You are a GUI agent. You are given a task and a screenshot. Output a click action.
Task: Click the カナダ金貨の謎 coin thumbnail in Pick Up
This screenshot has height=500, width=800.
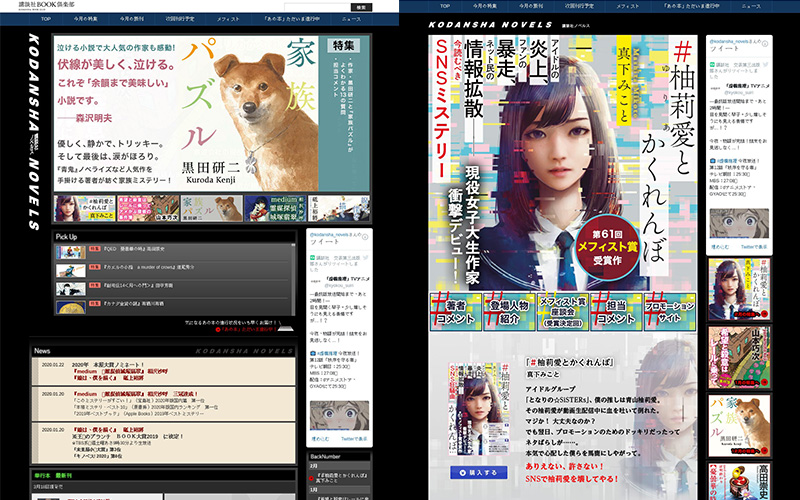click(71, 308)
